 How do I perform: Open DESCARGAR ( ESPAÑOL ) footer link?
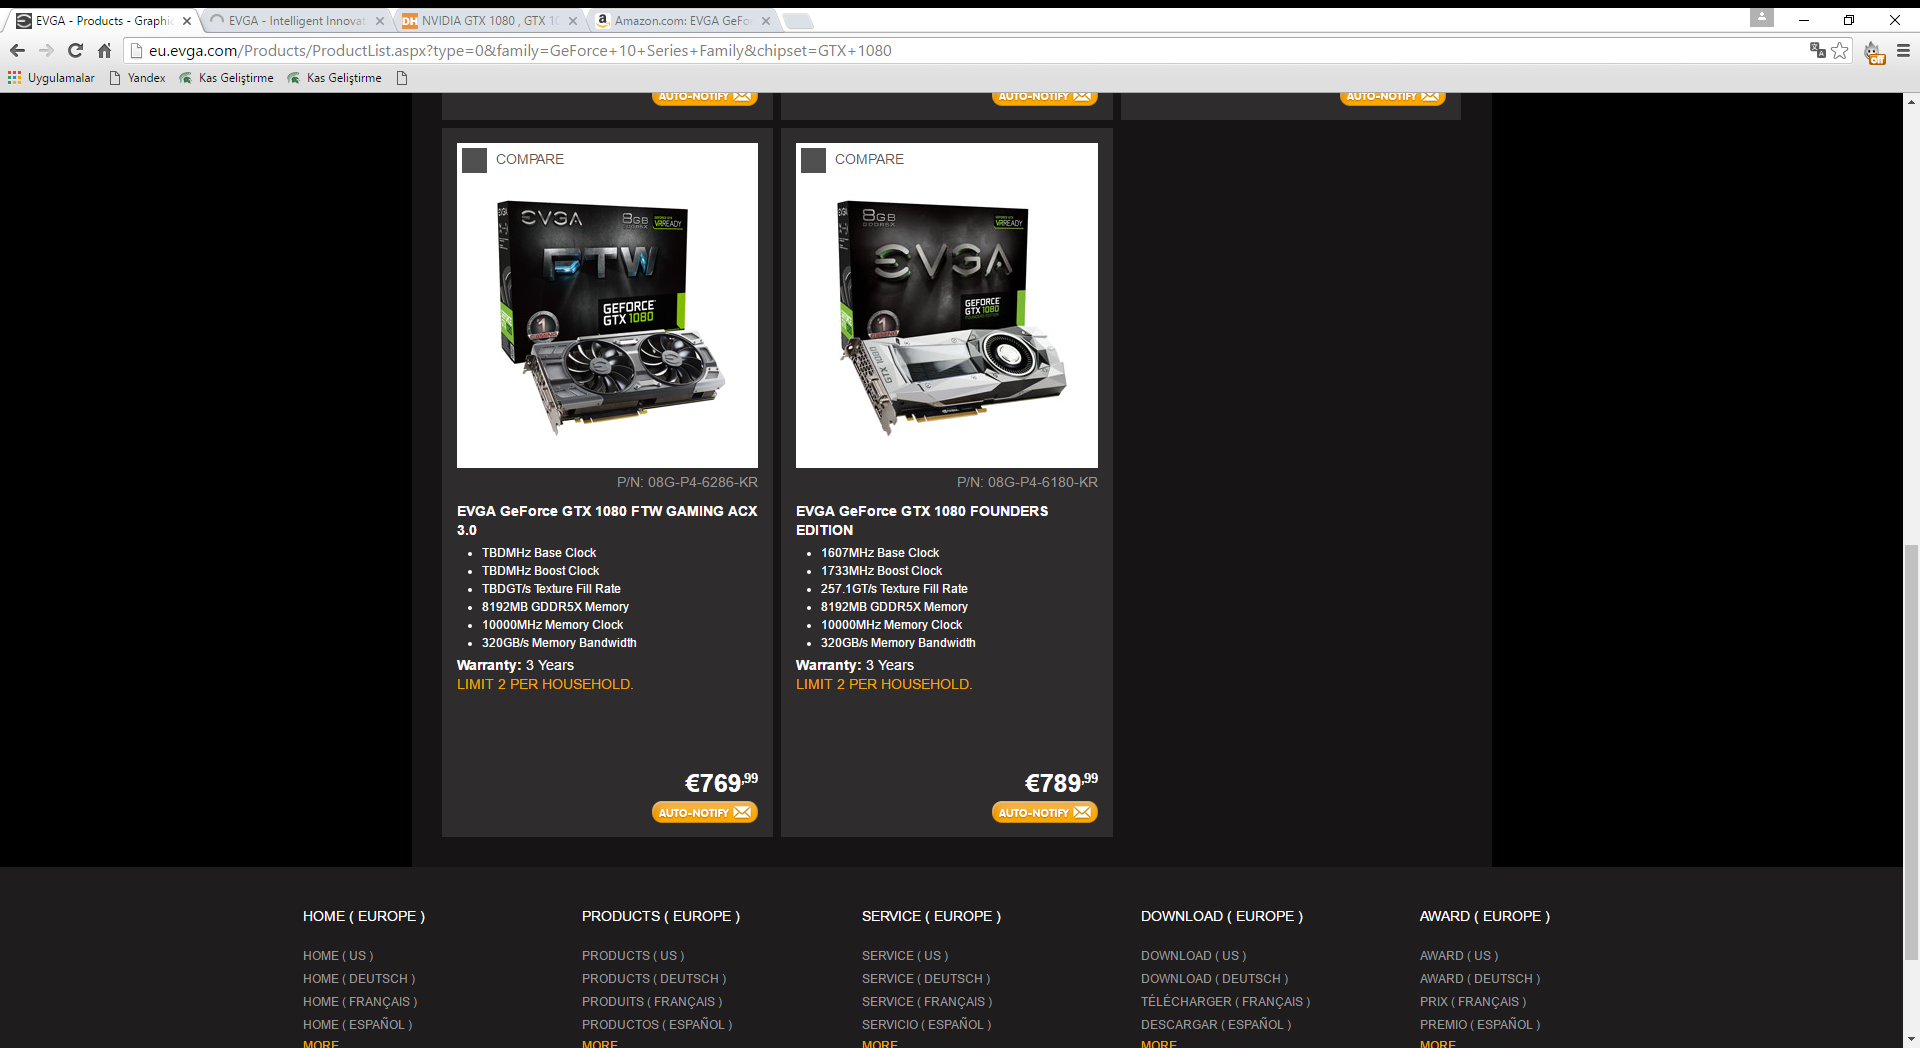[1216, 1025]
